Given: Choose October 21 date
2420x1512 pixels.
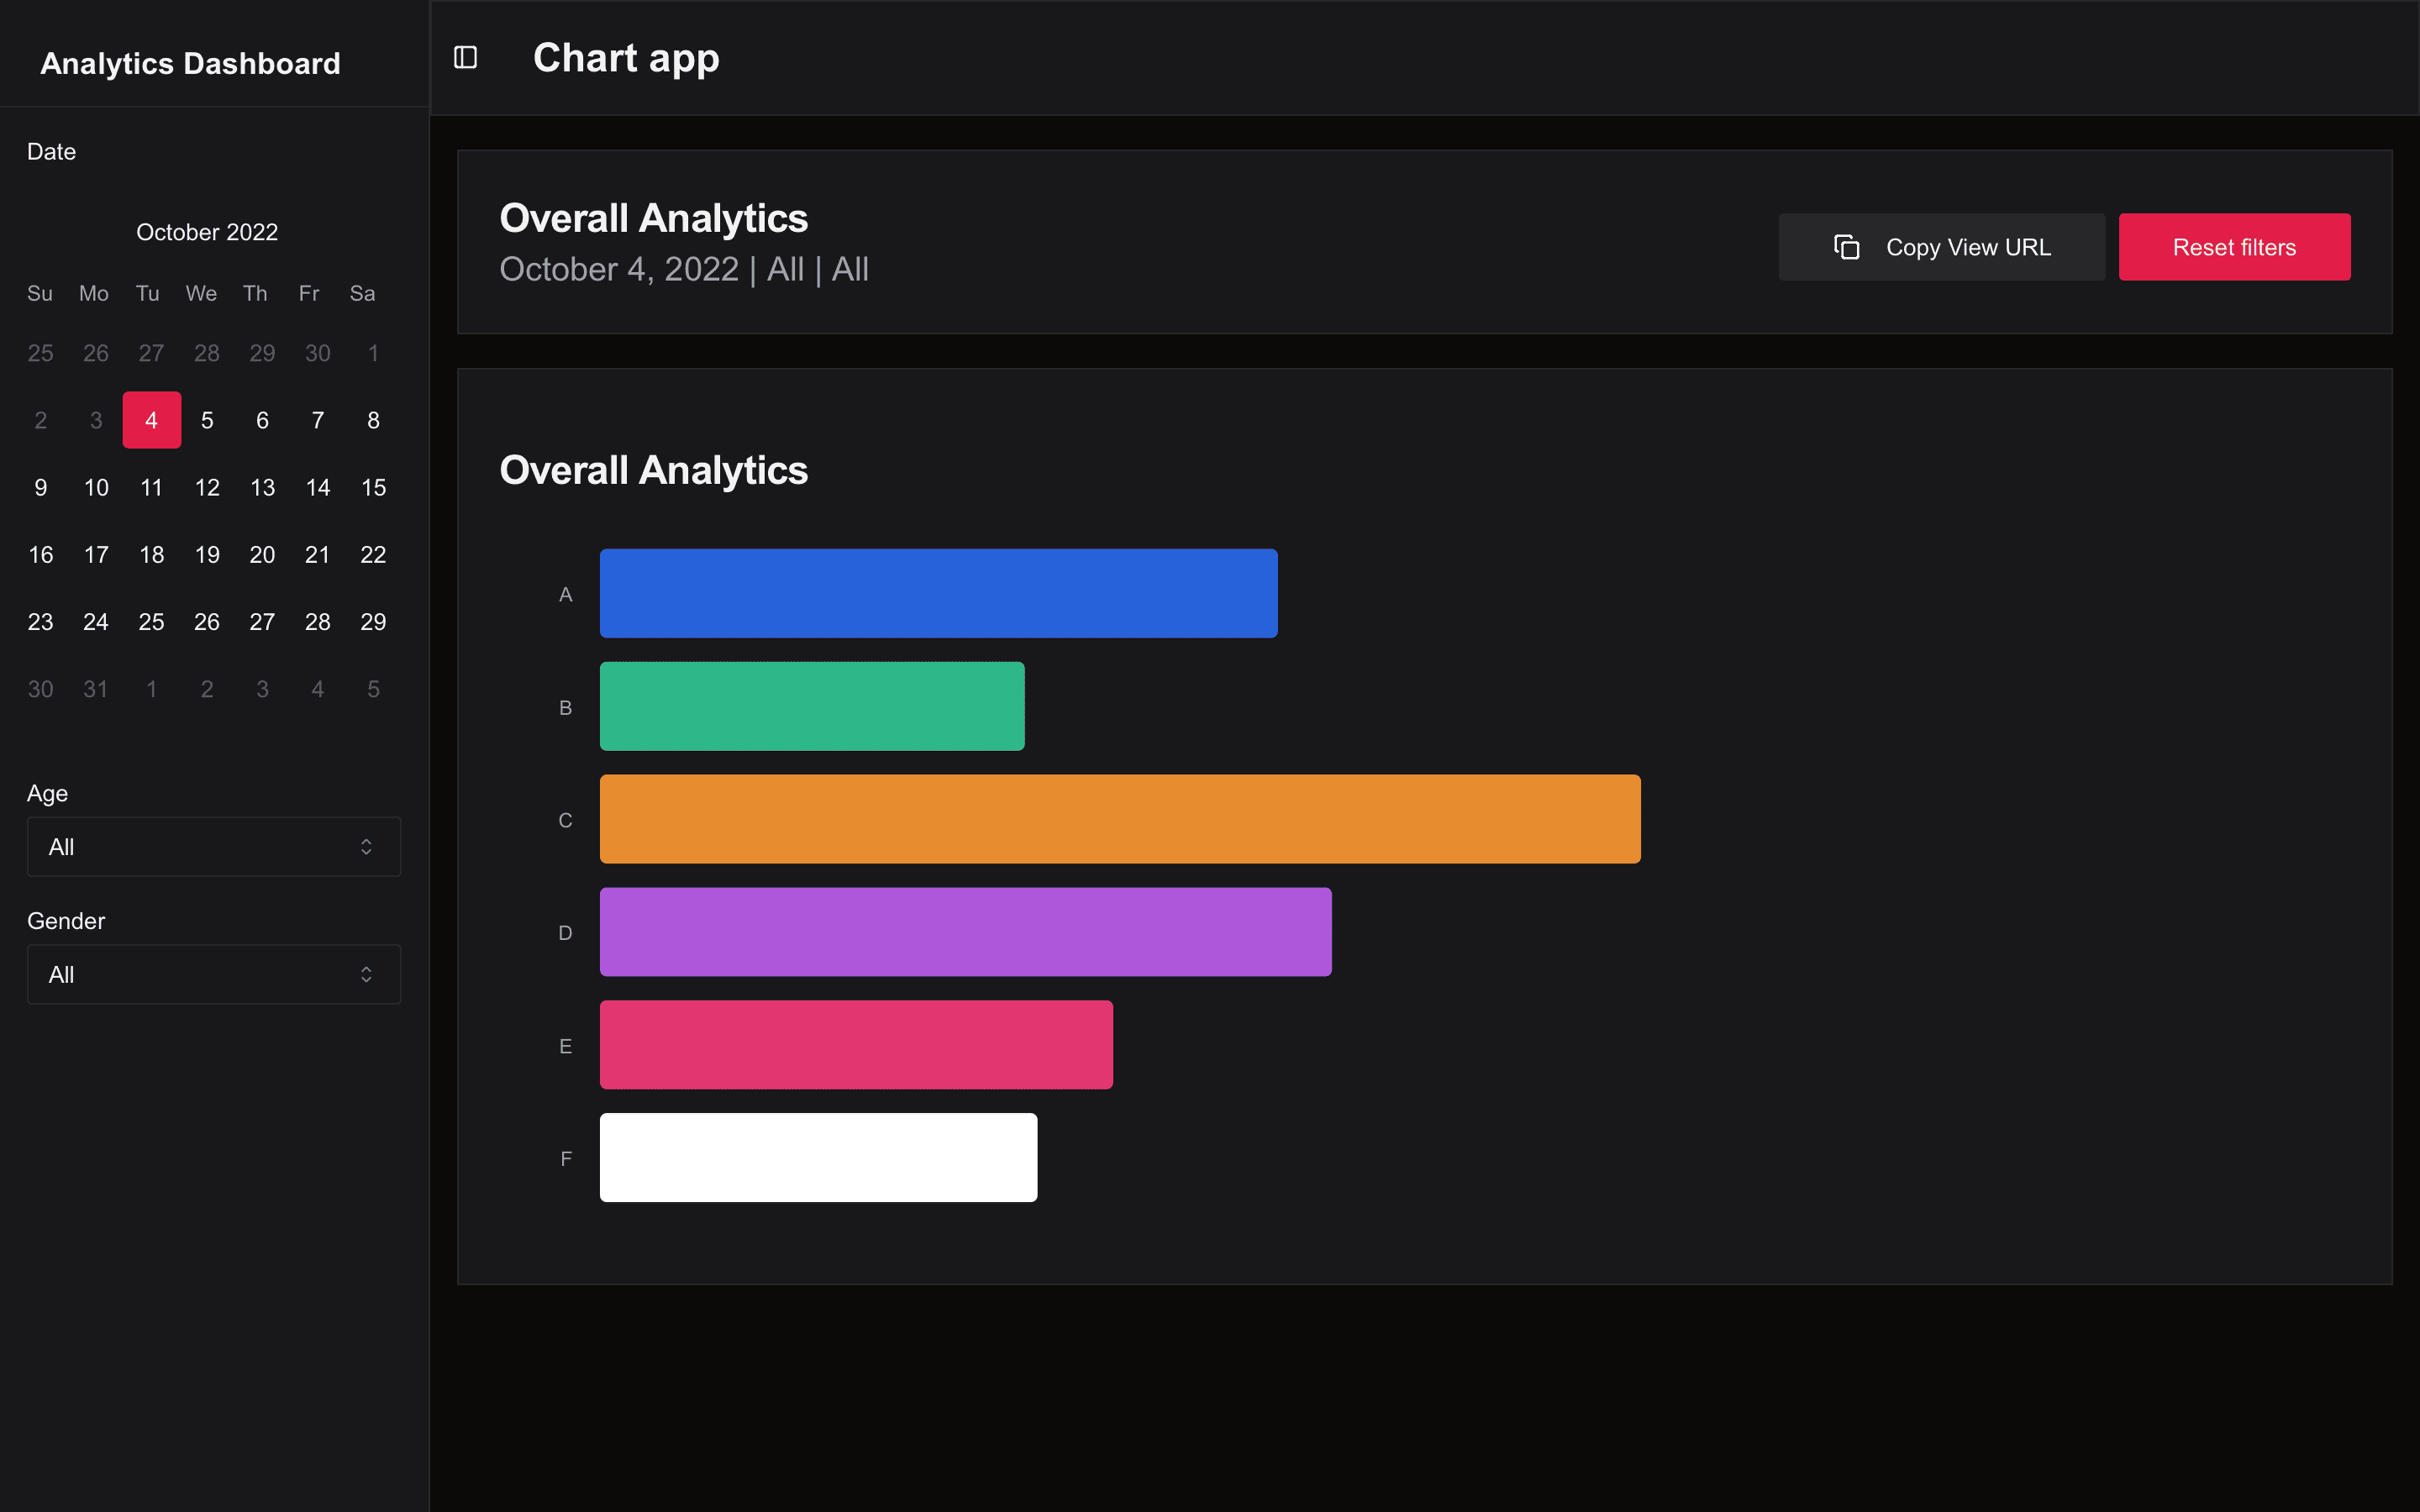Looking at the screenshot, I should tap(318, 554).
